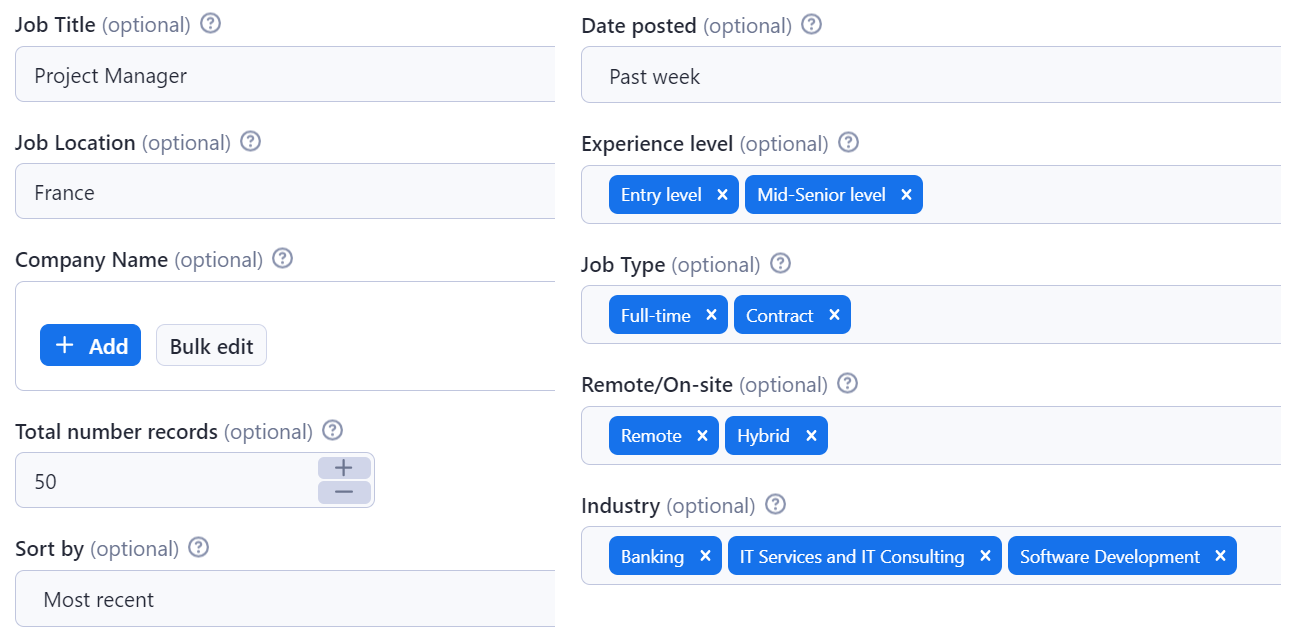Click the help icon next to Experience level
1291x637 pixels.
point(847,142)
